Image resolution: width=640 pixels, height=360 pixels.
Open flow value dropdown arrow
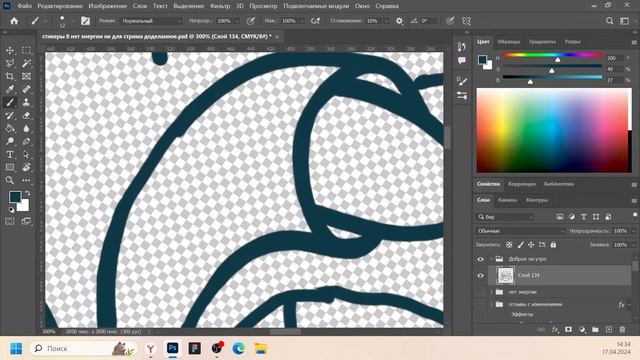pyautogui.click(x=302, y=21)
